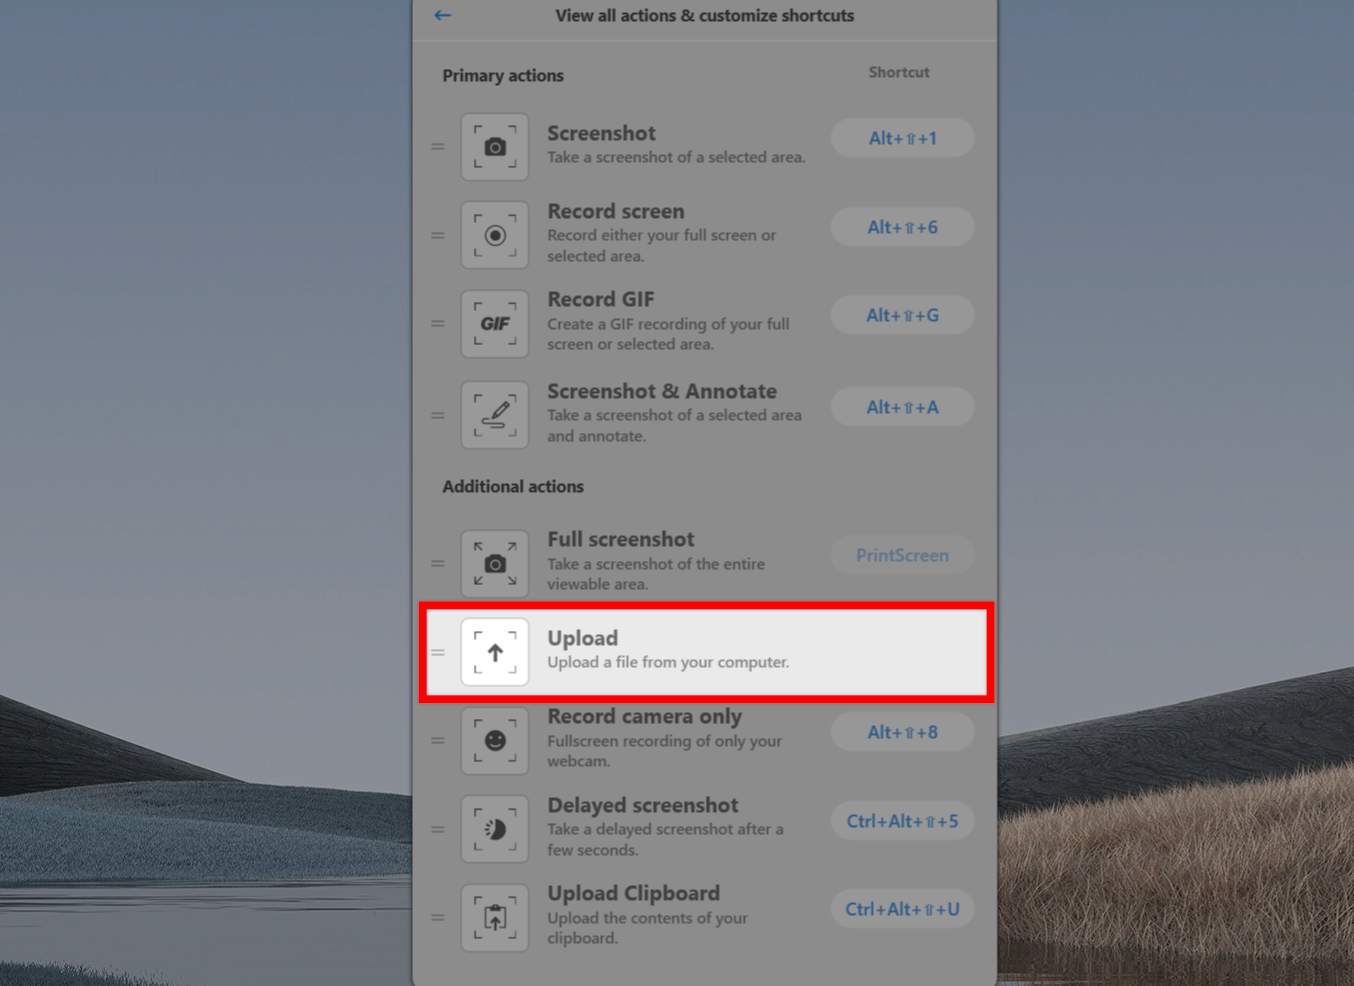1354x986 pixels.
Task: Go back using the arrow in the header
Action: pyautogui.click(x=443, y=15)
